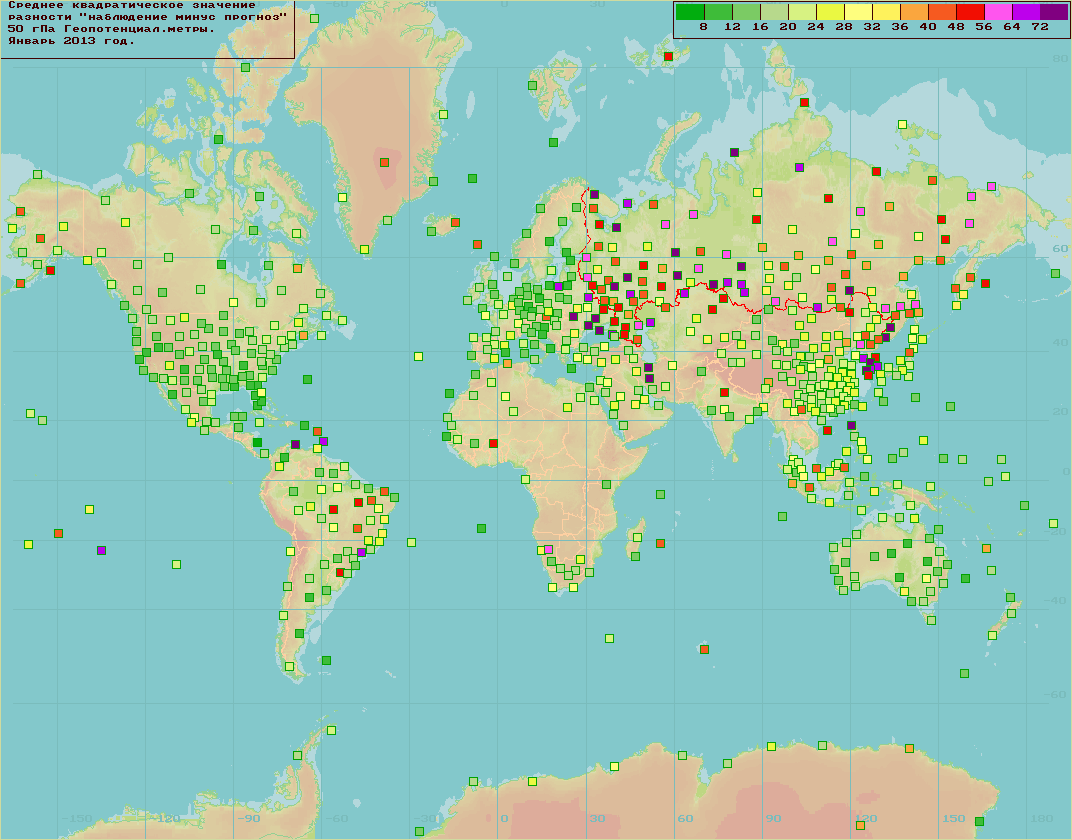Click the darkest green legend swatch below 8
The image size is (1072, 840).
click(x=690, y=12)
